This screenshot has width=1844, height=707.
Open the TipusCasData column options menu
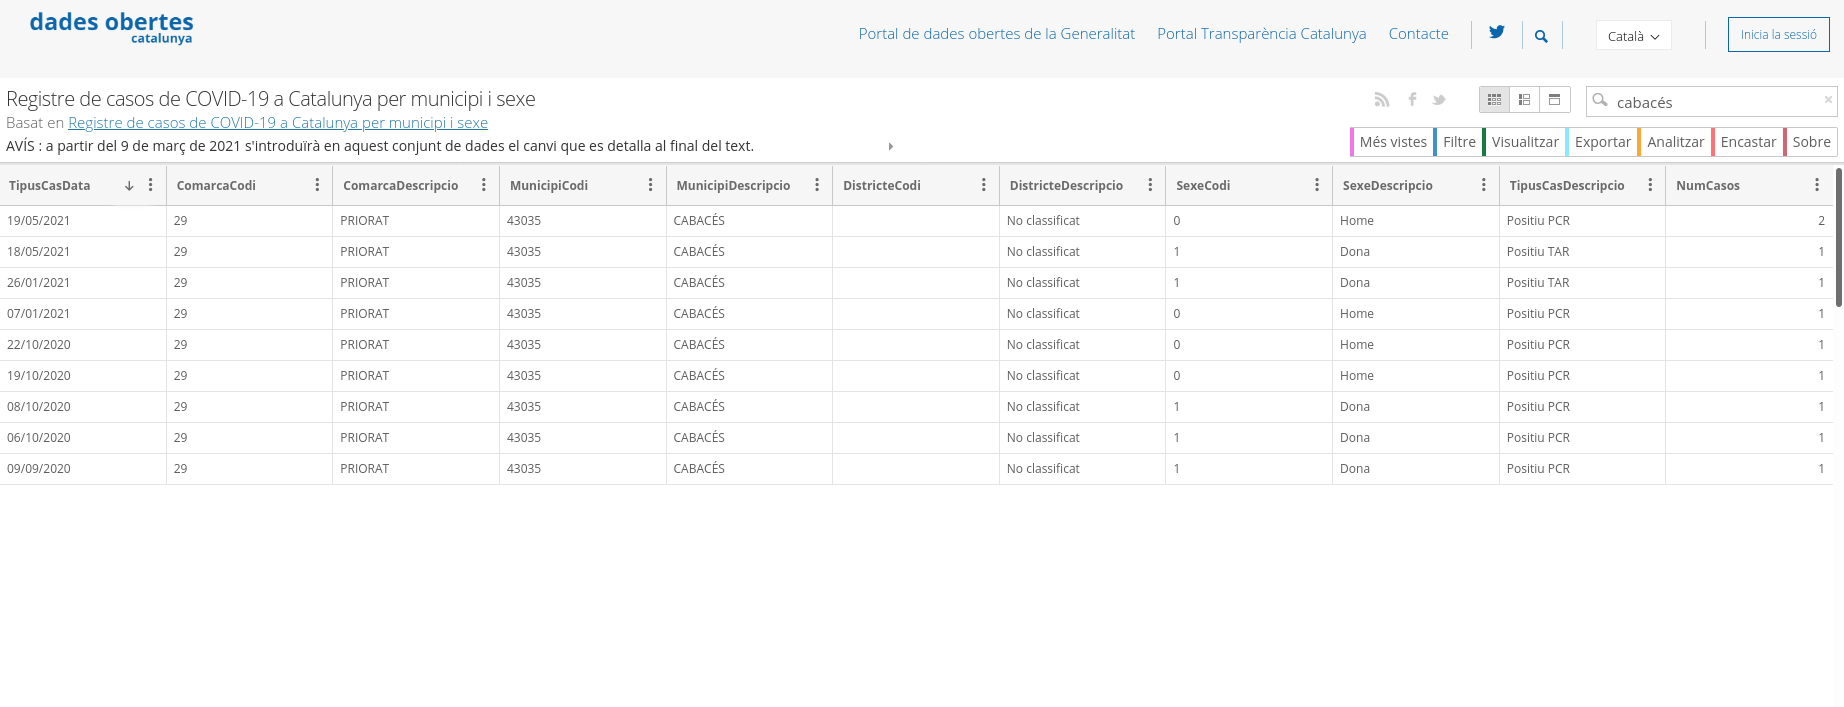(151, 185)
